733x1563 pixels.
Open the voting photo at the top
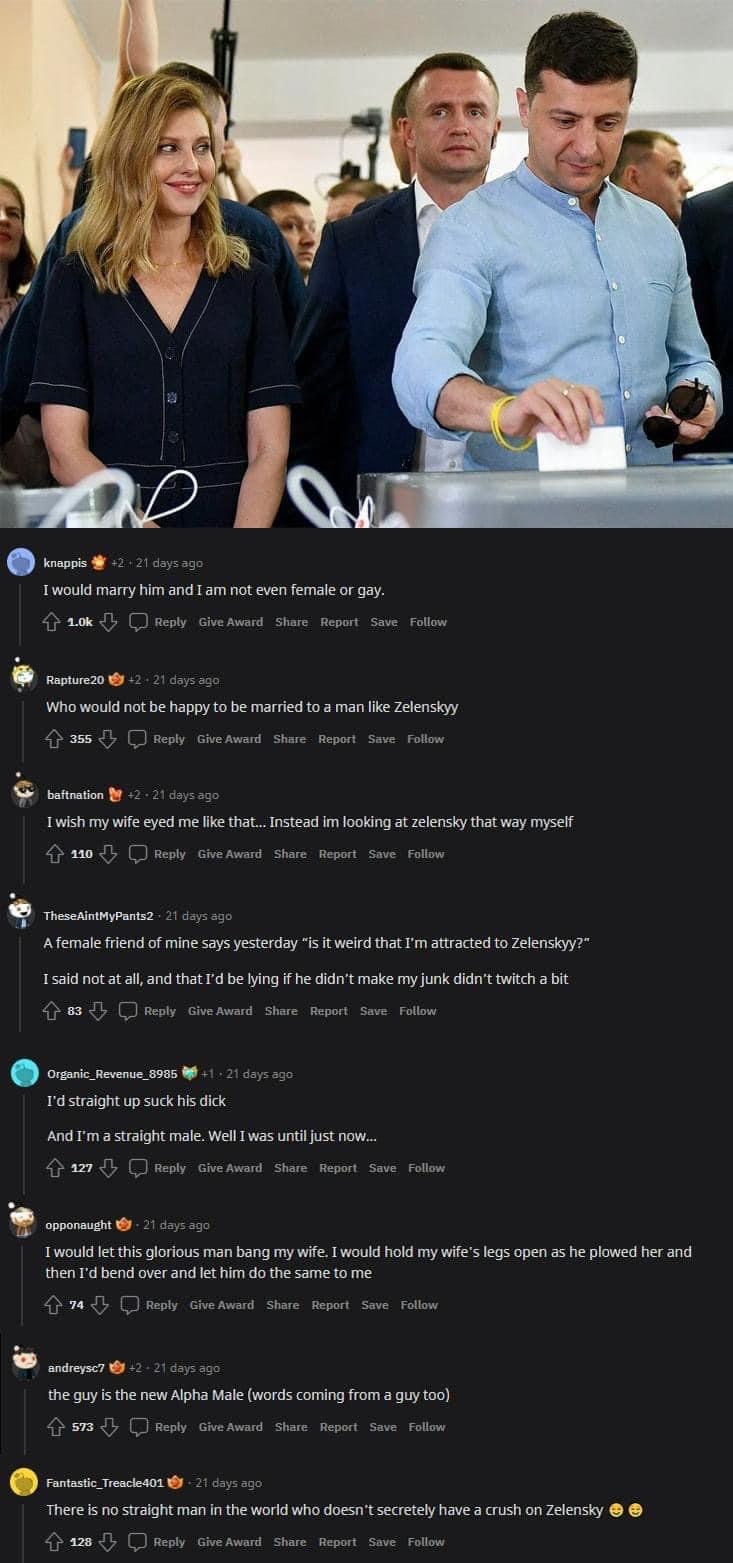[366, 263]
